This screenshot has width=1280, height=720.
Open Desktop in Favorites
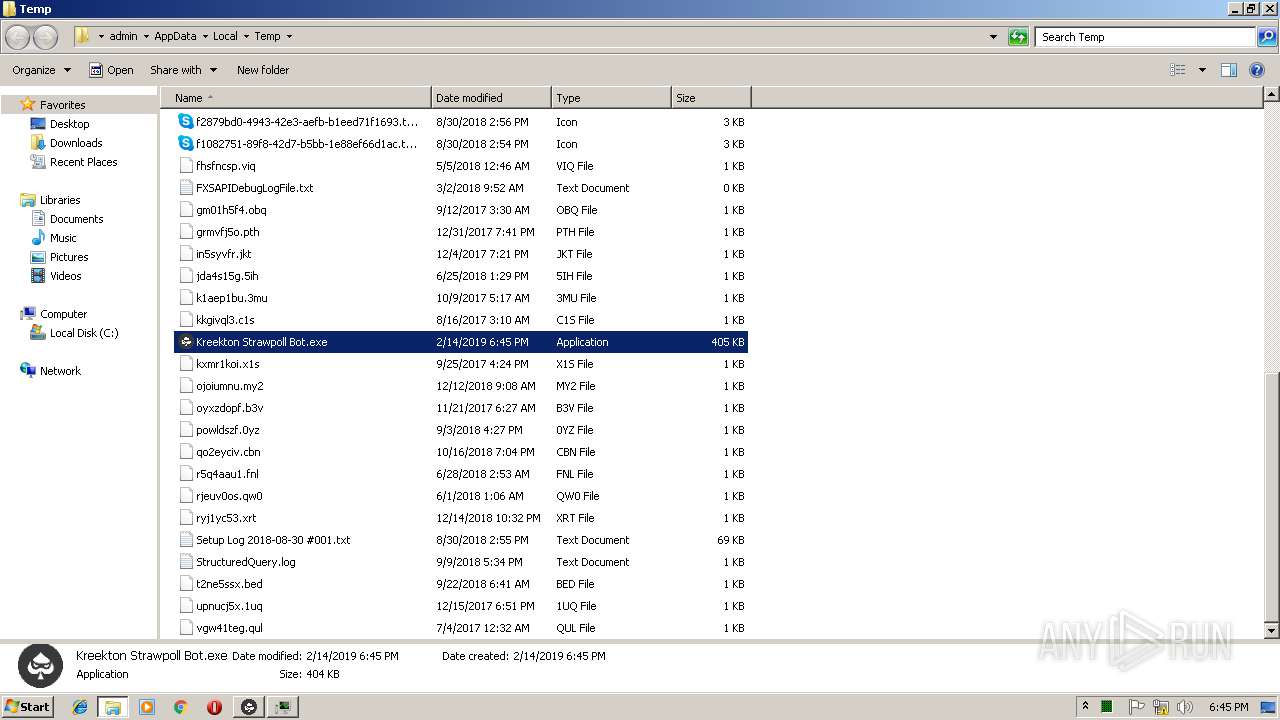click(69, 124)
